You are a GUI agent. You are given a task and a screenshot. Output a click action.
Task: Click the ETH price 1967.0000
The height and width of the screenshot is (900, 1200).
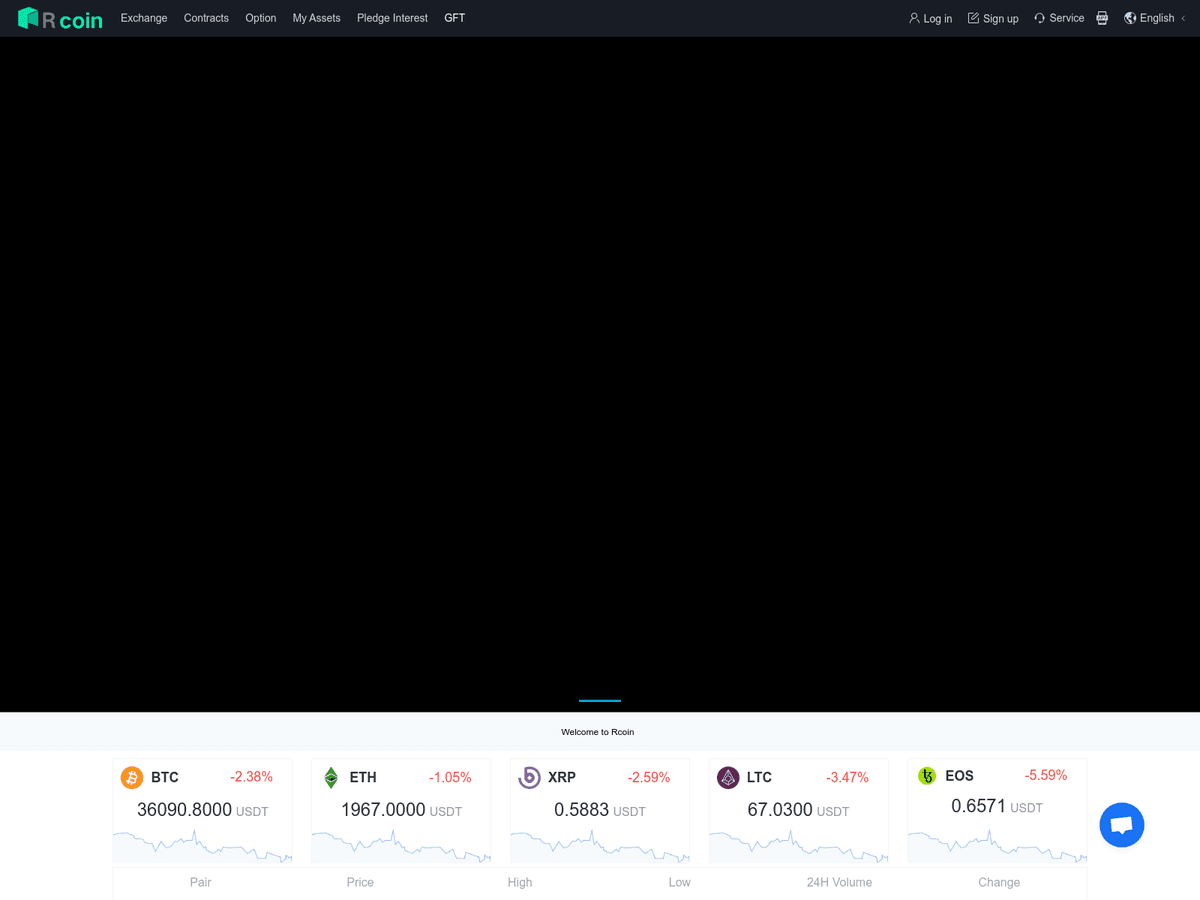coord(383,810)
